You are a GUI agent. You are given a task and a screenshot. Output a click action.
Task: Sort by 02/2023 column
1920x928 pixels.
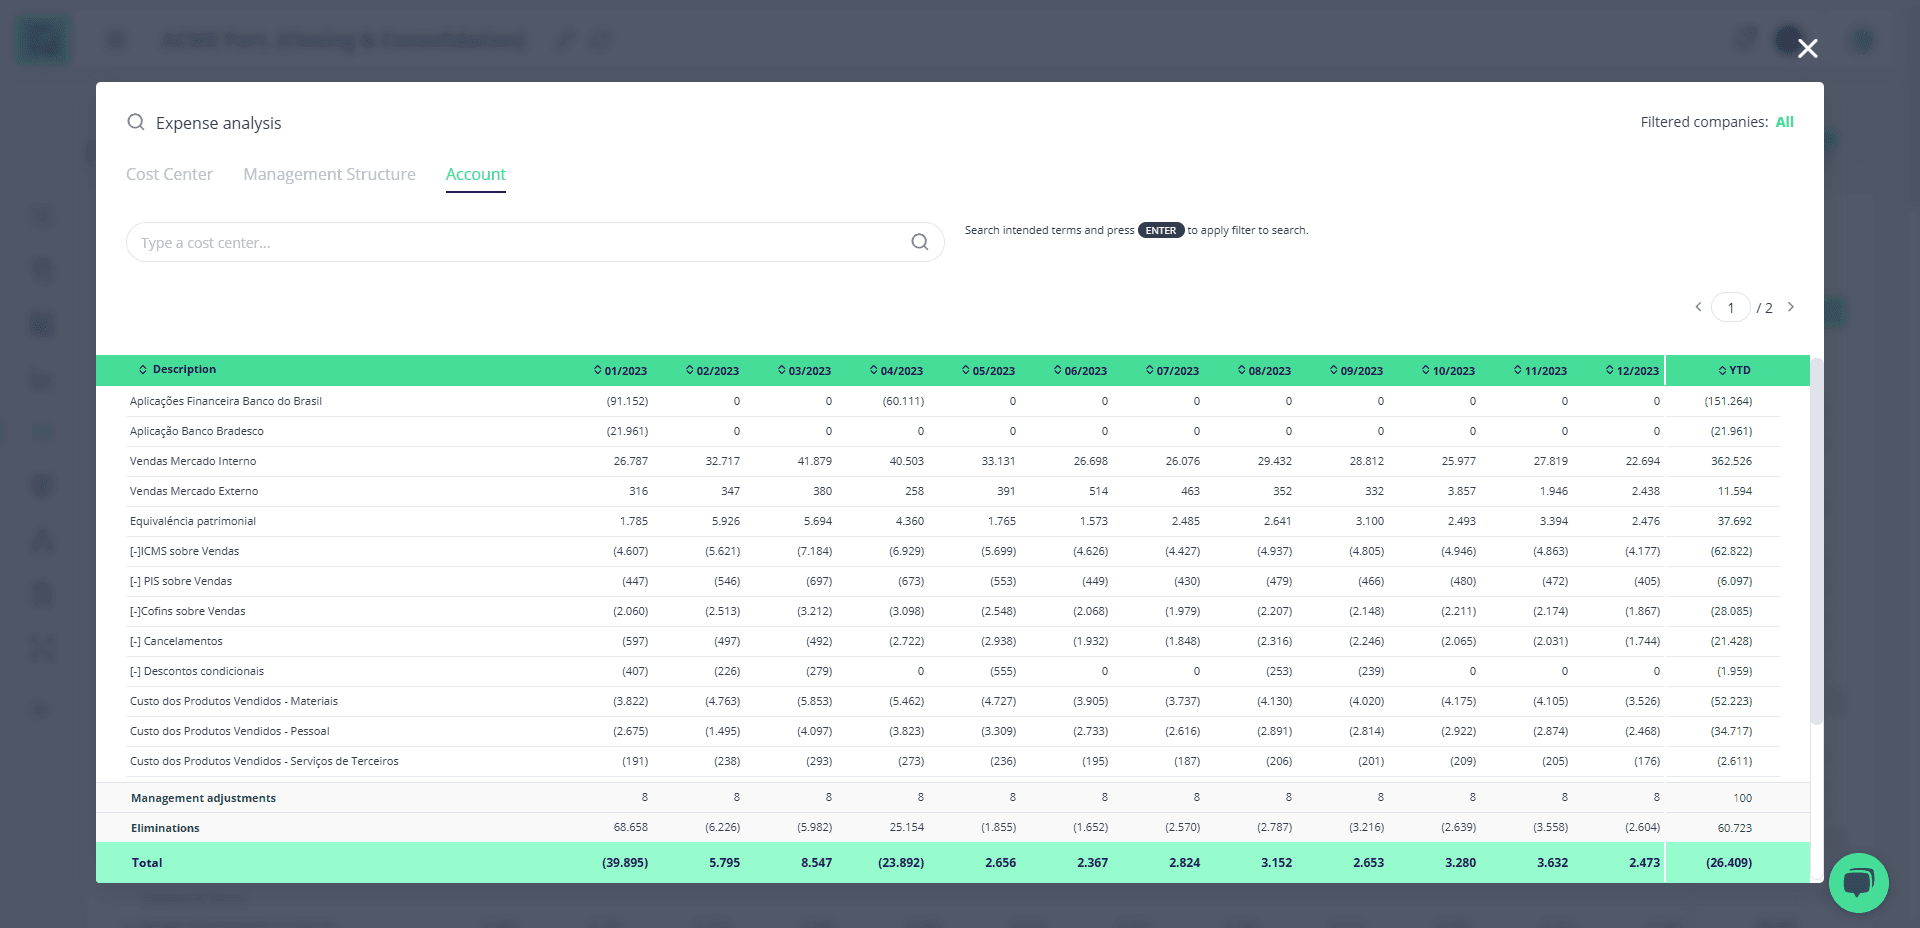[712, 370]
